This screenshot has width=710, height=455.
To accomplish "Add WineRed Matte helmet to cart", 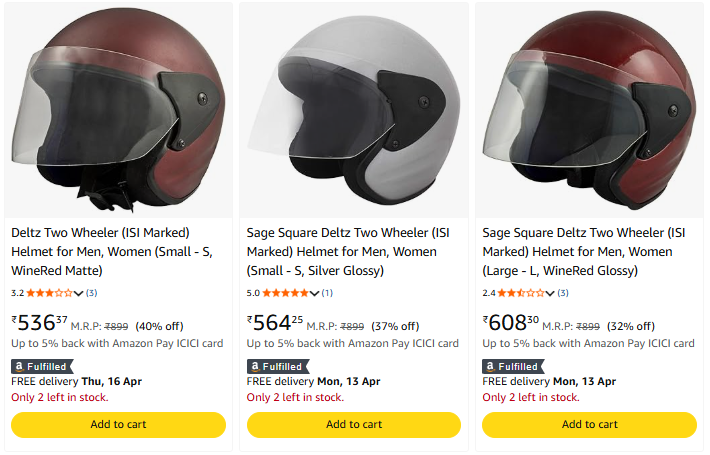I will [118, 424].
